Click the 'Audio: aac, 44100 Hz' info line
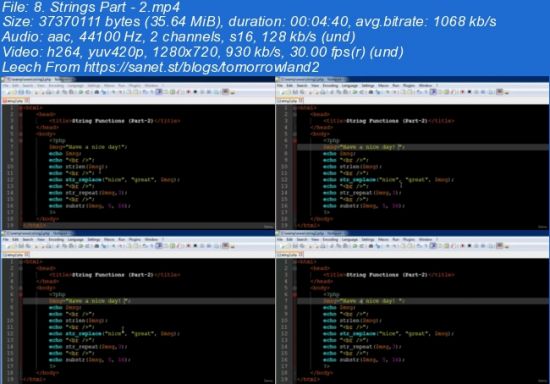 (179, 36)
